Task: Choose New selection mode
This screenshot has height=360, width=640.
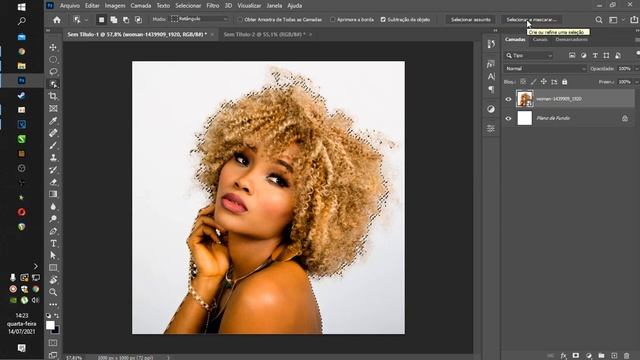Action: (102, 20)
